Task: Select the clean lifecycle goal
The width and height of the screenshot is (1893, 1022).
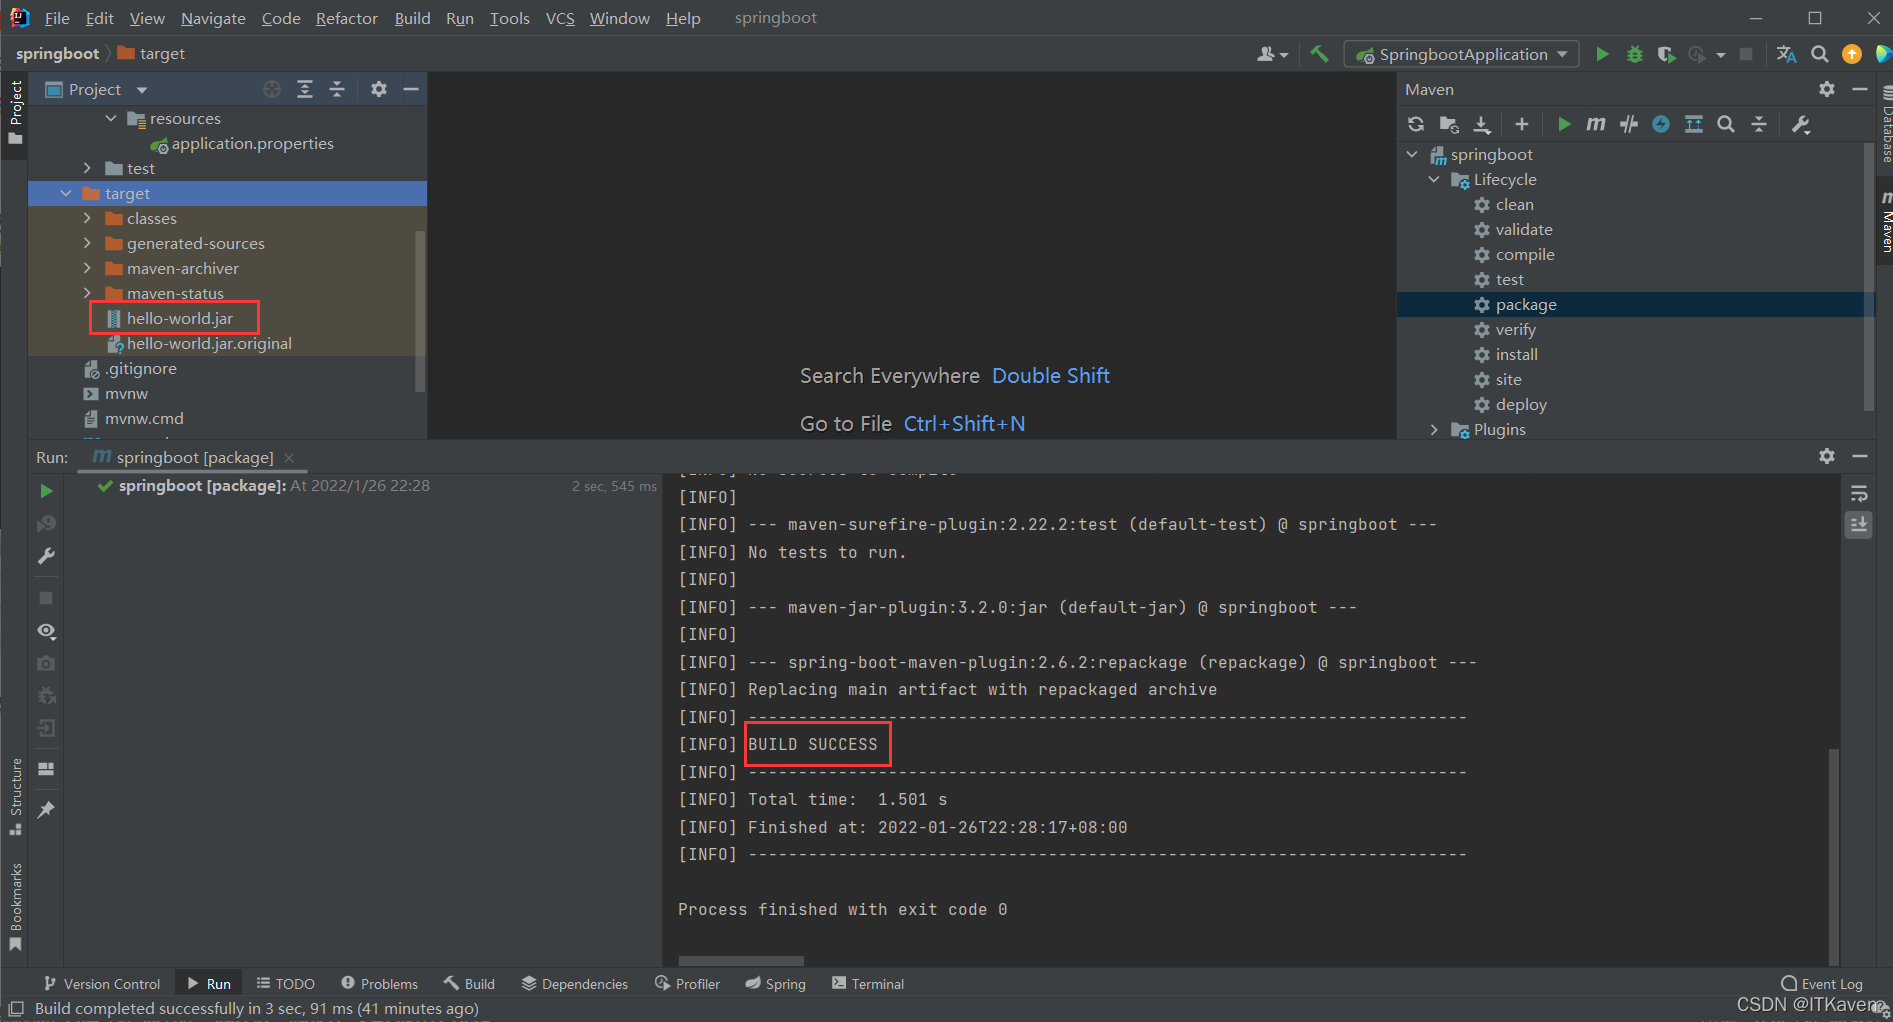Action: [1514, 204]
